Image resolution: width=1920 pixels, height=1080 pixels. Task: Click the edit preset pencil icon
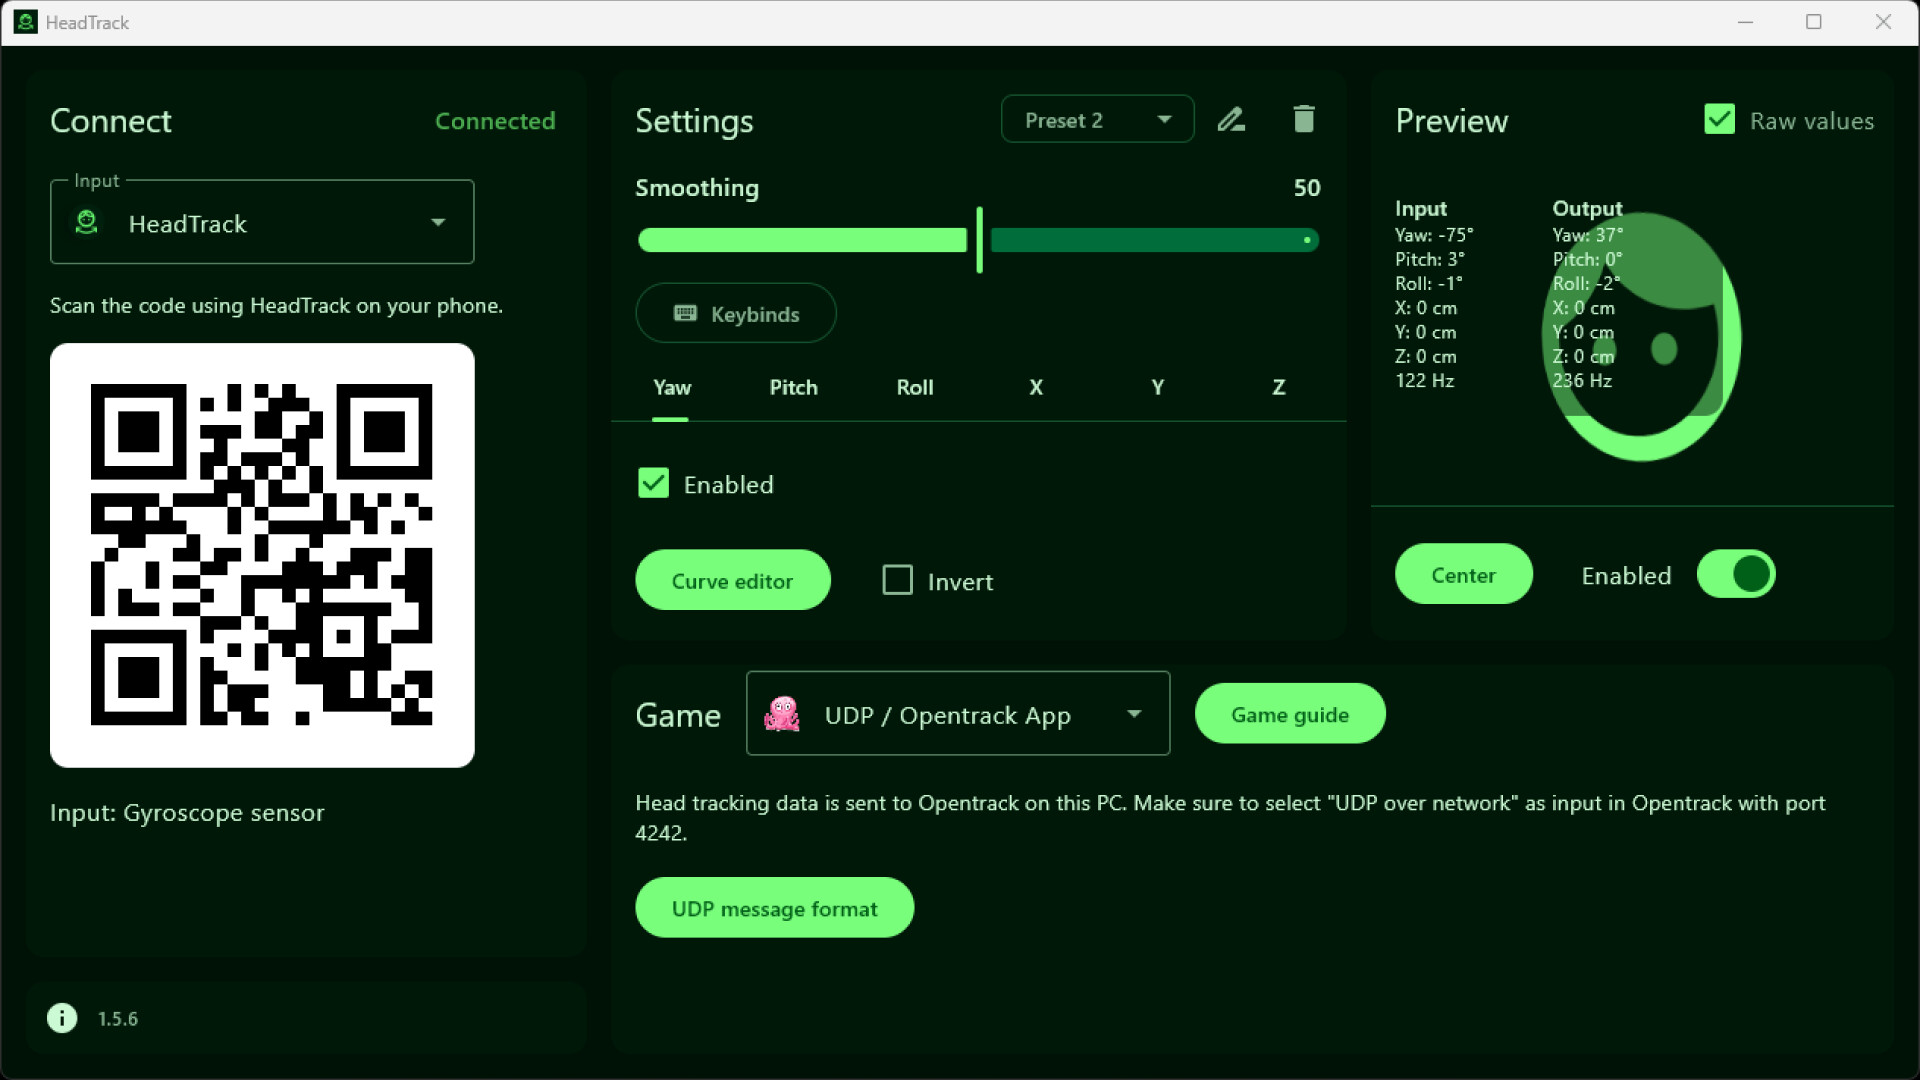(x=1231, y=120)
